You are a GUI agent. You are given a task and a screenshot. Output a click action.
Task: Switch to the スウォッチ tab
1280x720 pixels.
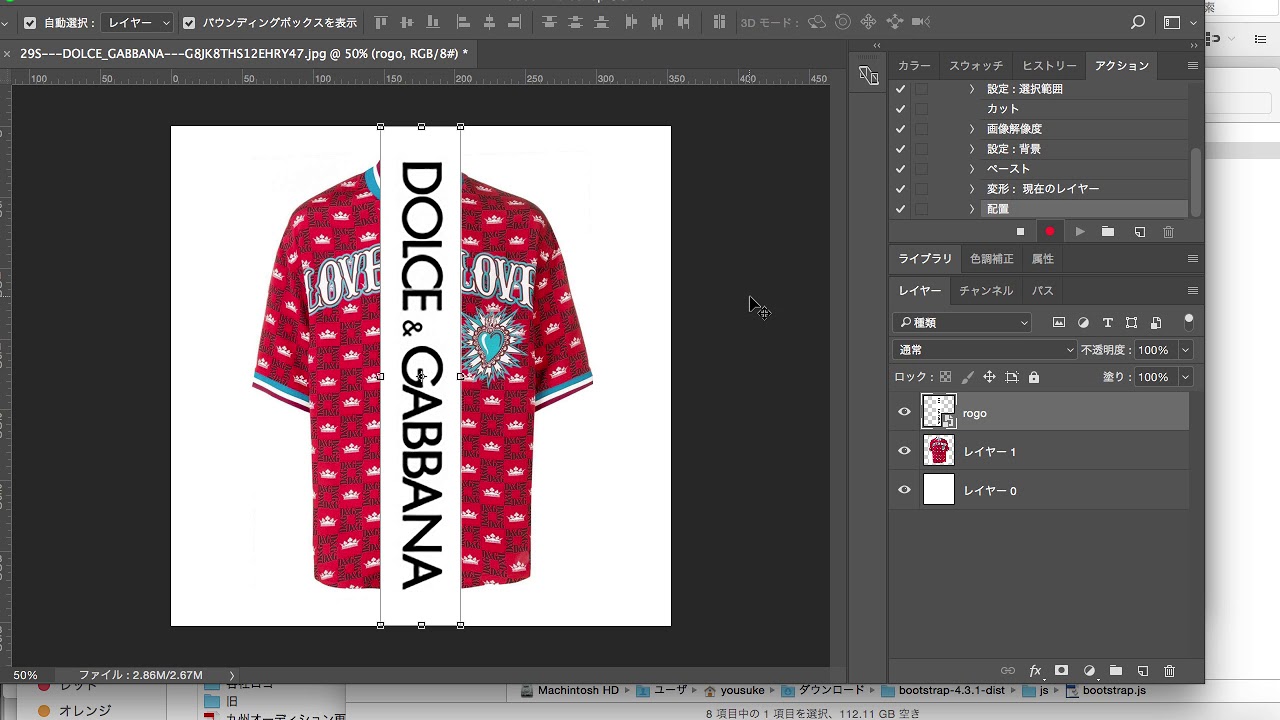pos(976,65)
